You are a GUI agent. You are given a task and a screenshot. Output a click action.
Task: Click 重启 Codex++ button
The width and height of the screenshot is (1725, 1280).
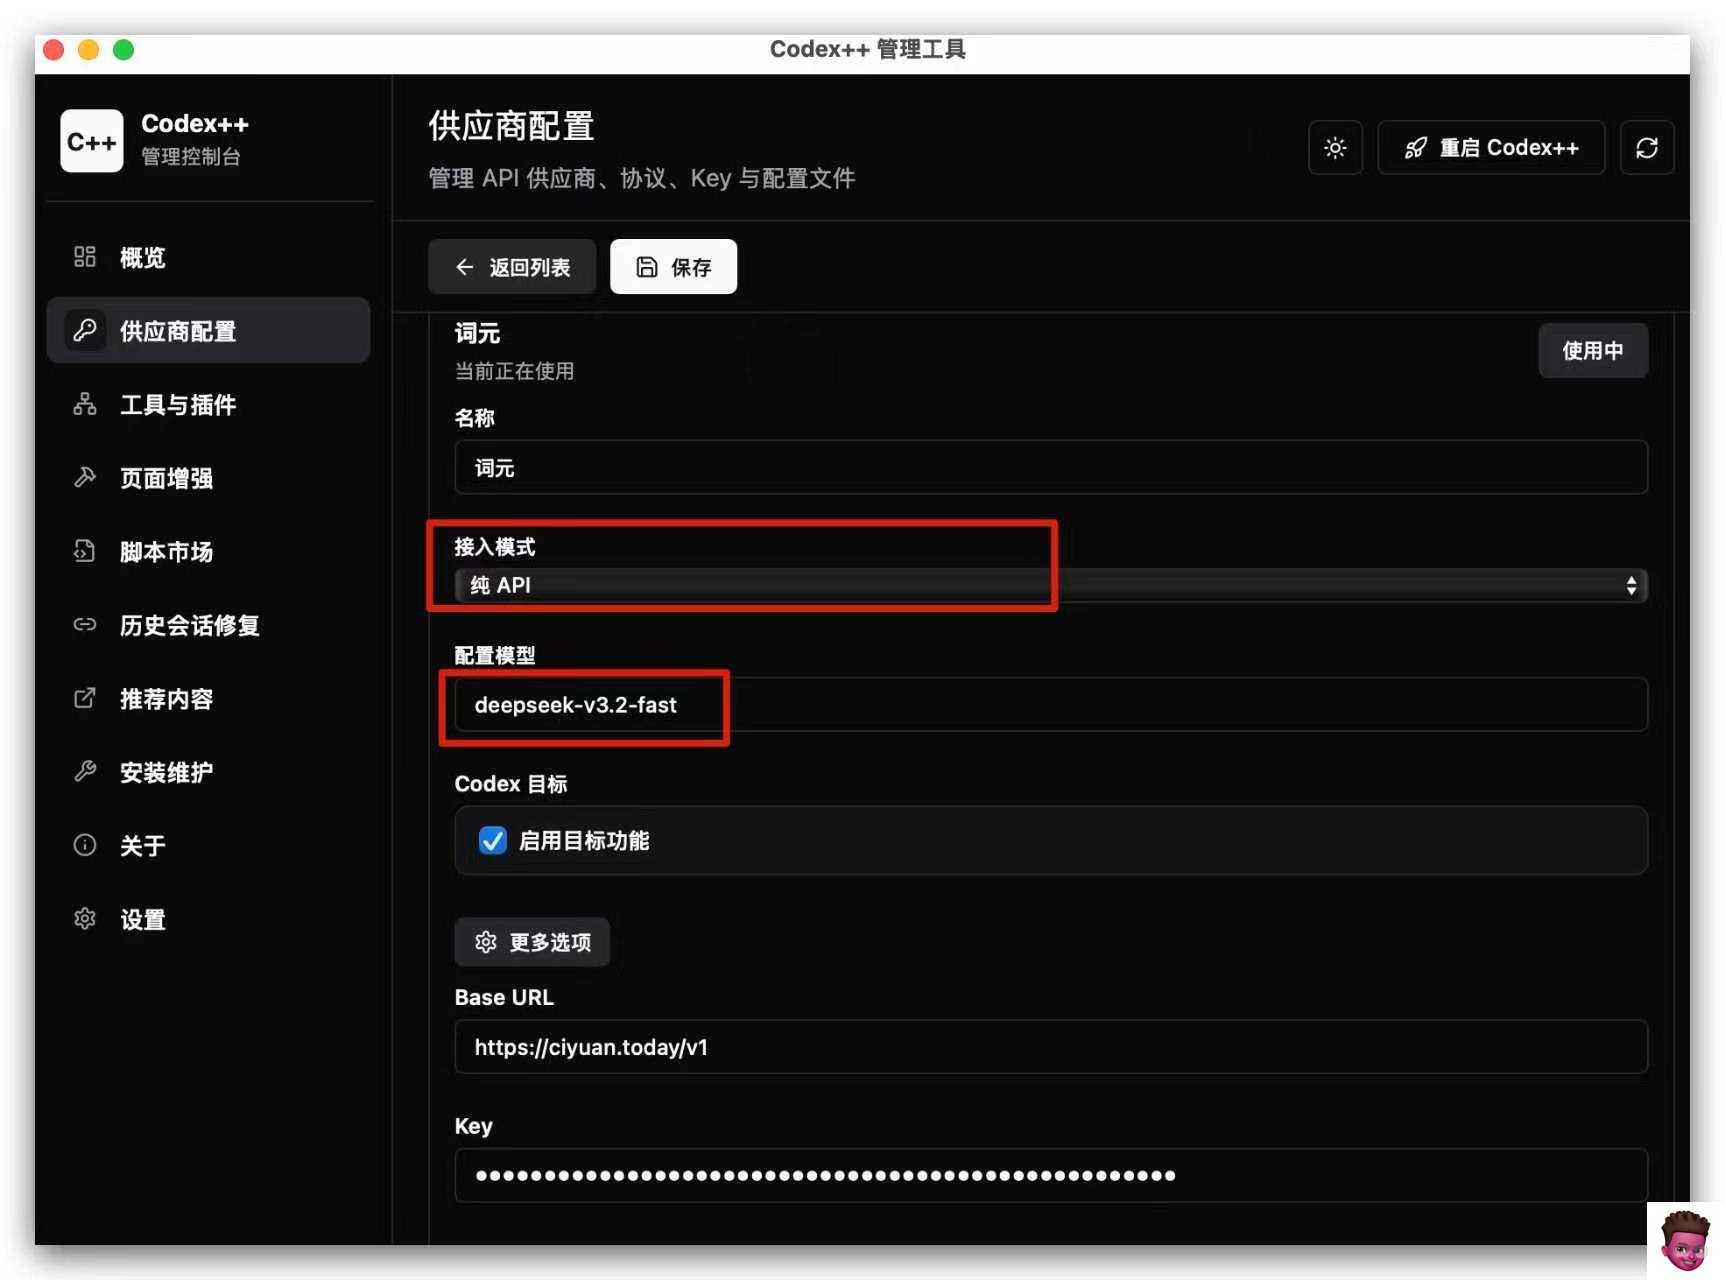[x=1491, y=148]
